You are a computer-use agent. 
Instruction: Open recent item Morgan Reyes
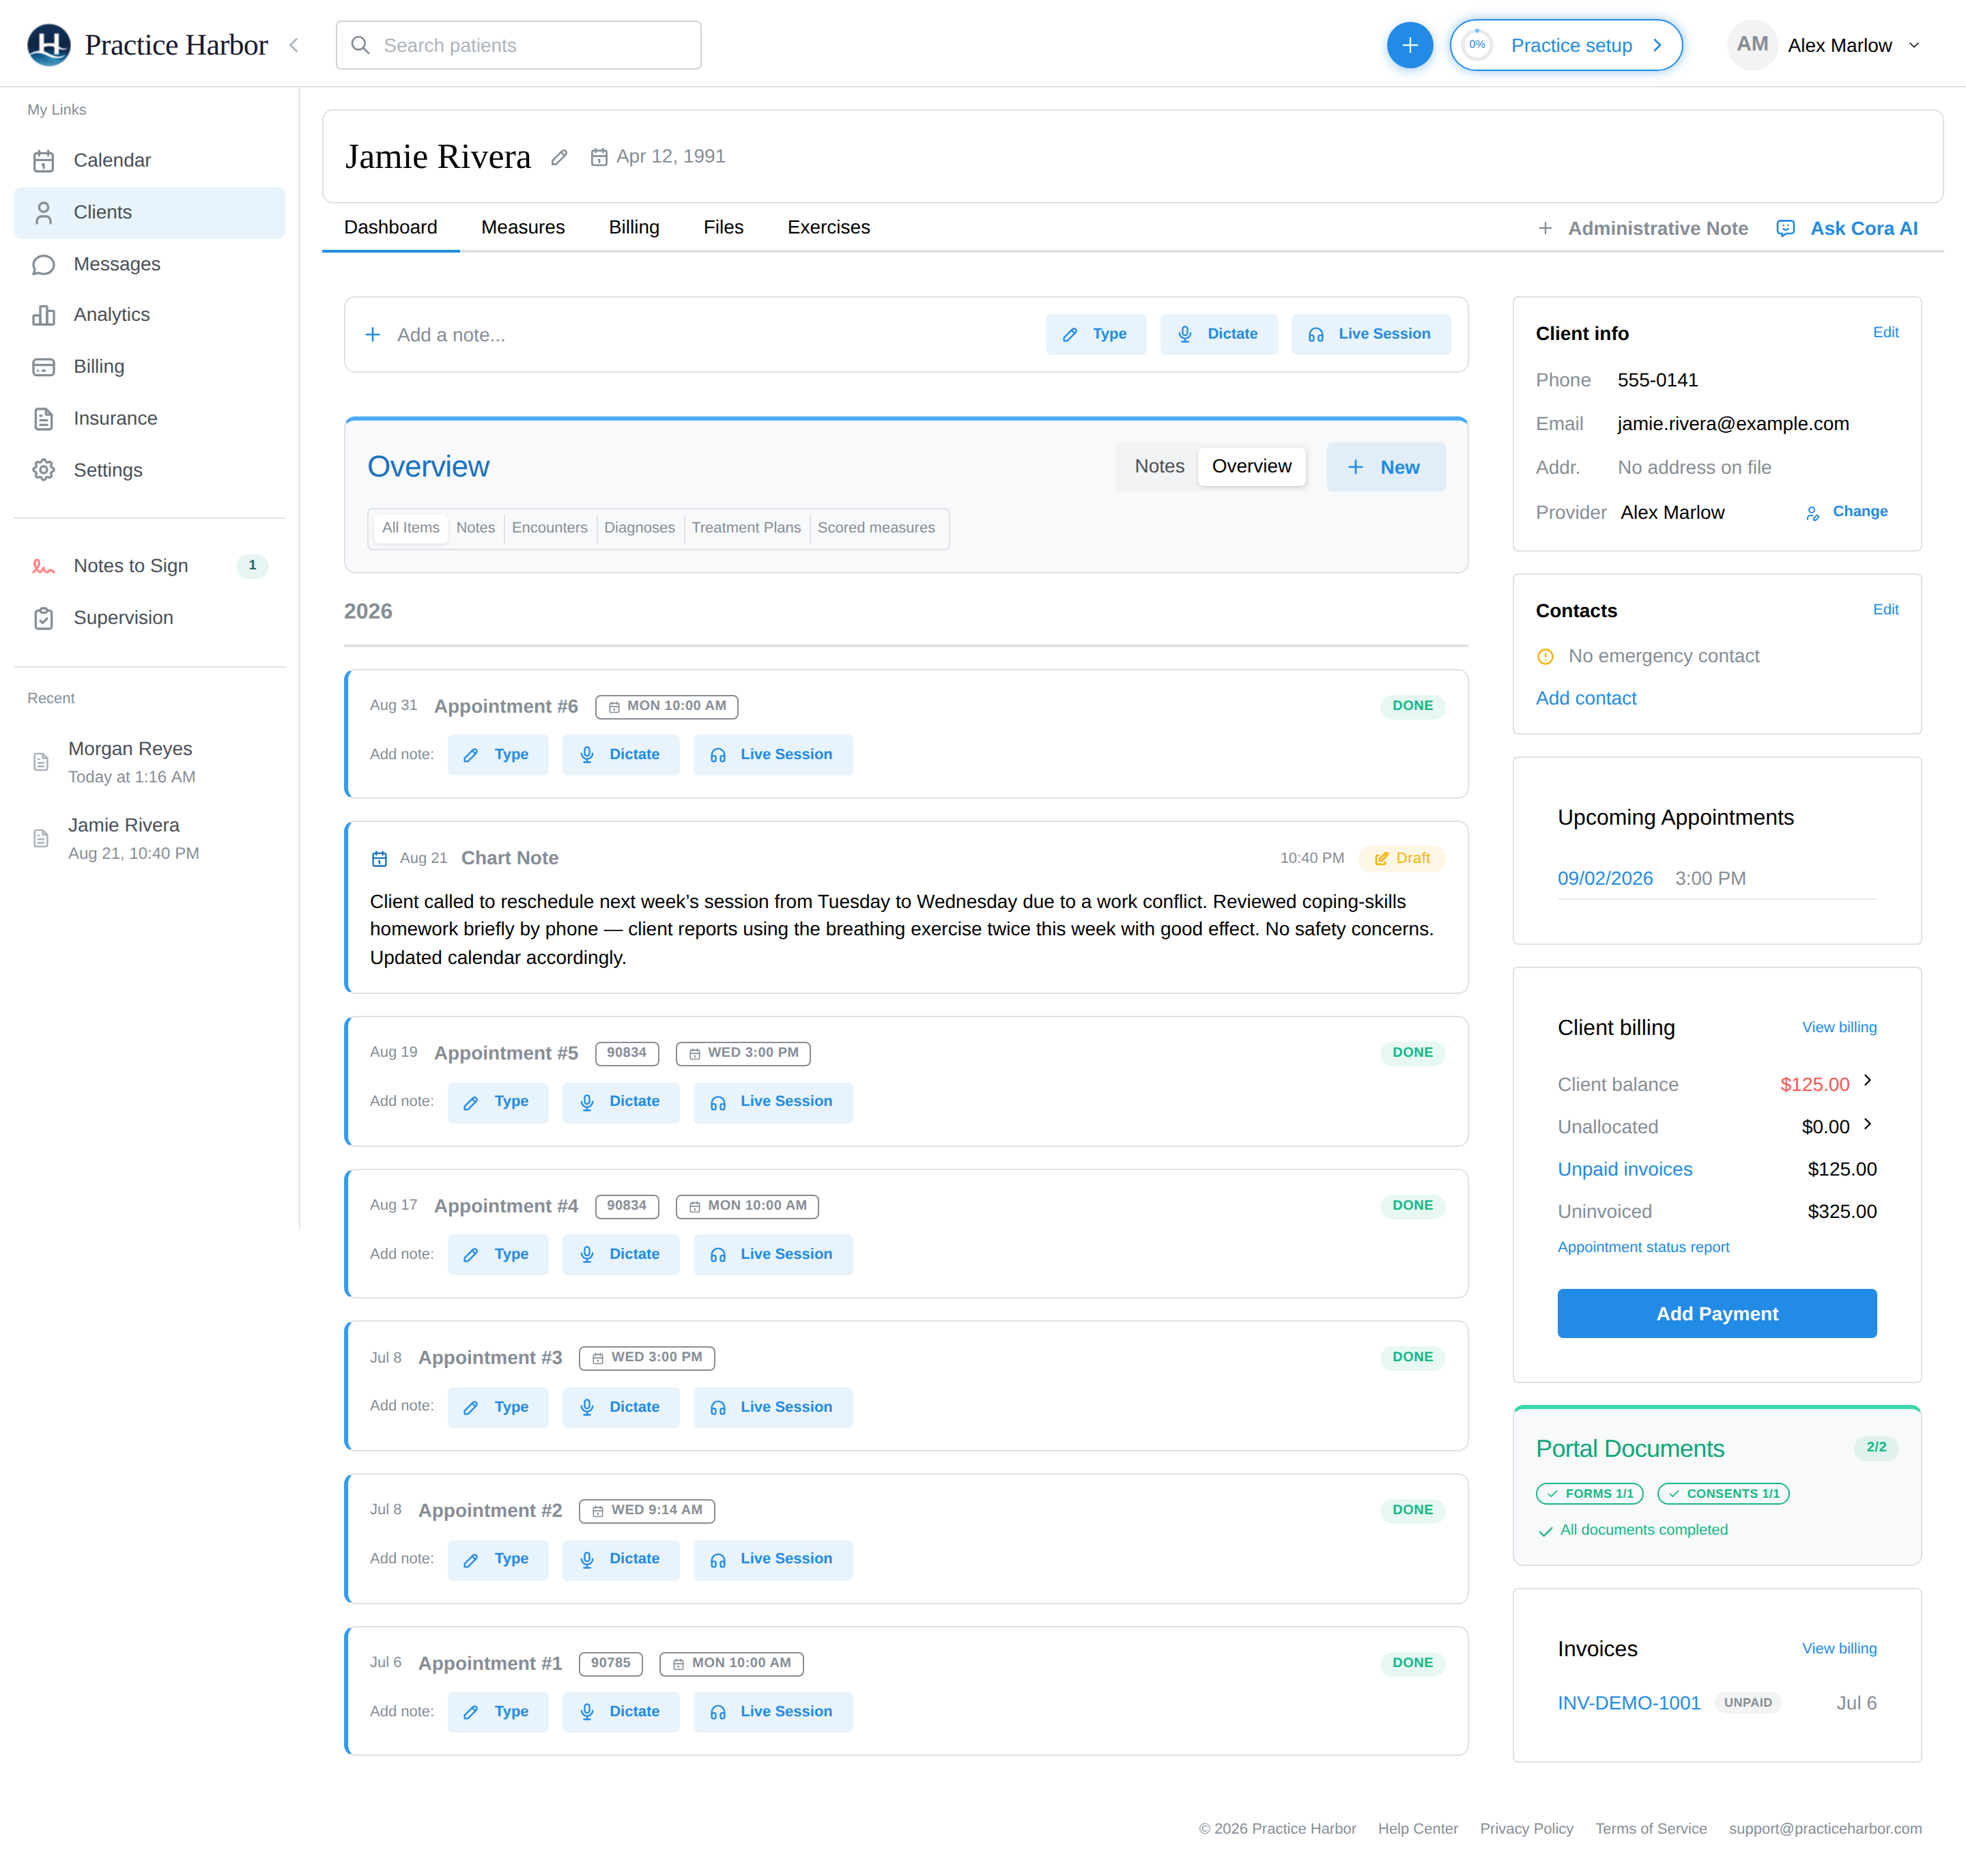click(149, 762)
